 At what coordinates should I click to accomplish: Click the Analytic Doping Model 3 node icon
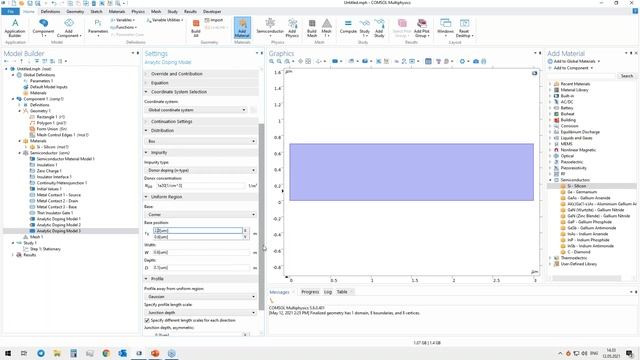click(x=33, y=231)
